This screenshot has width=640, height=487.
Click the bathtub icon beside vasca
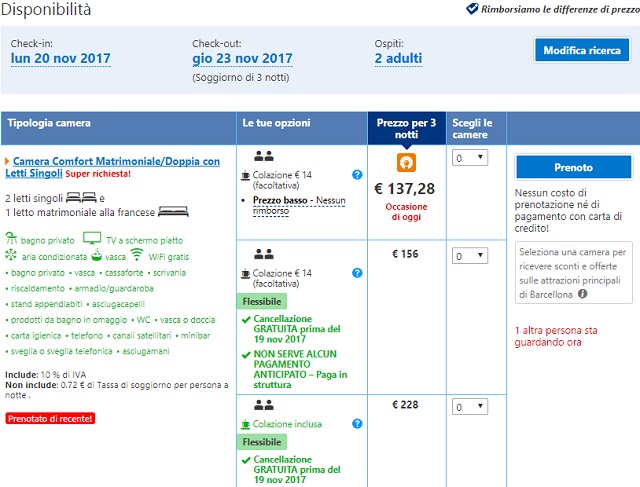click(x=96, y=255)
